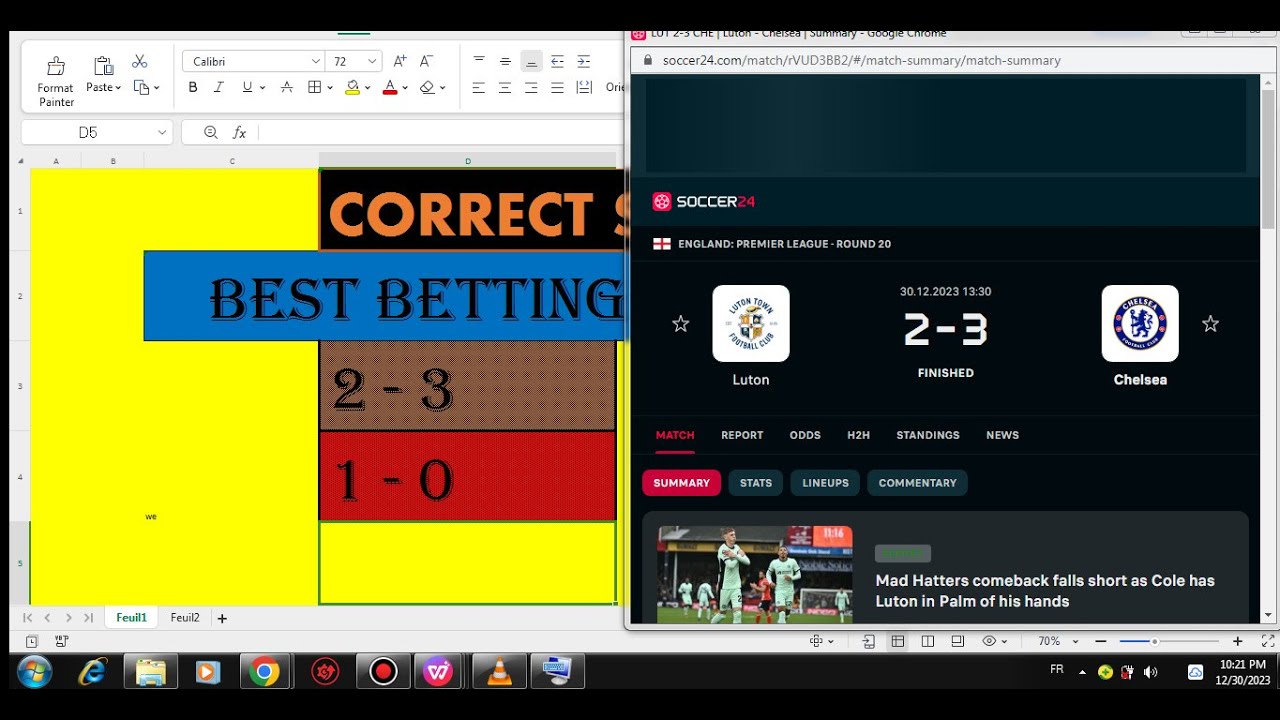Image resolution: width=1280 pixels, height=720 pixels.
Task: Click the fx insert function icon
Action: (x=239, y=132)
